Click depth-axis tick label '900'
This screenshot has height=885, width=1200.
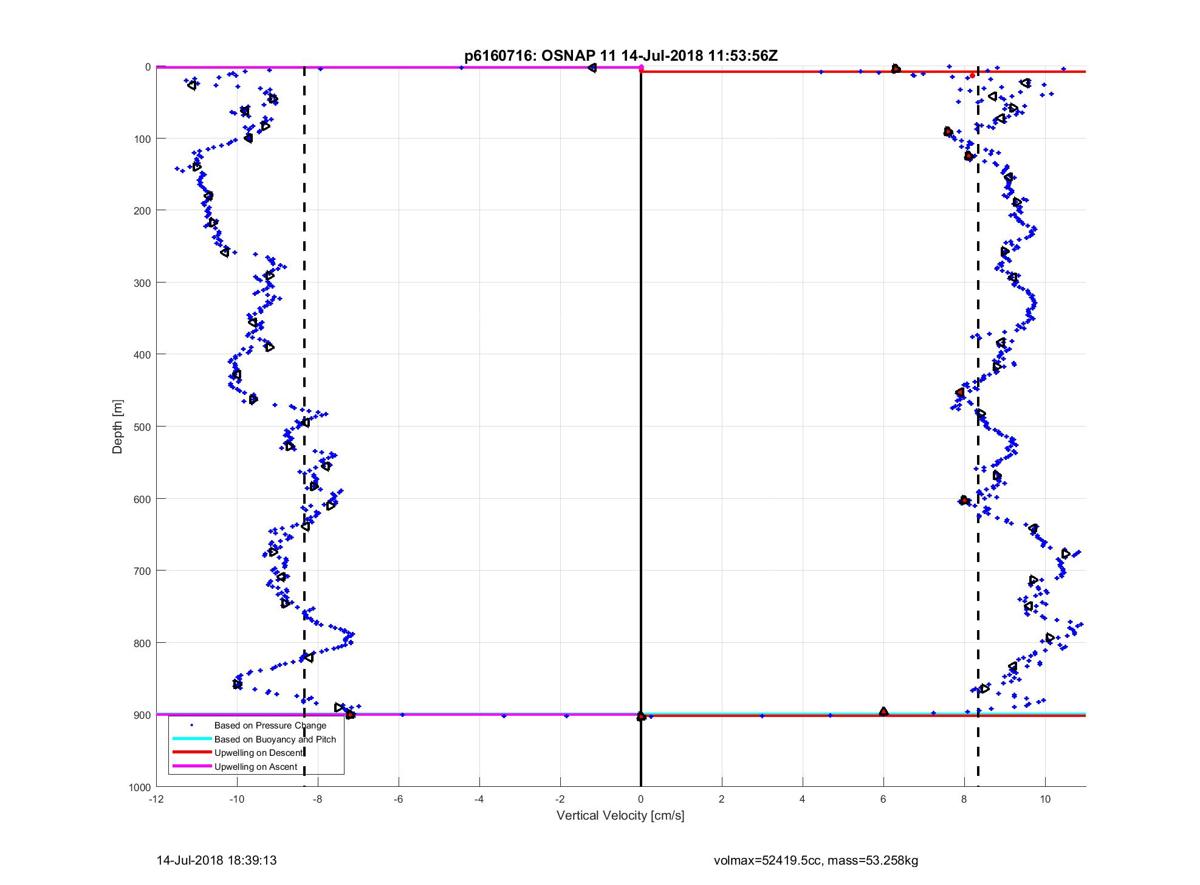tap(141, 715)
